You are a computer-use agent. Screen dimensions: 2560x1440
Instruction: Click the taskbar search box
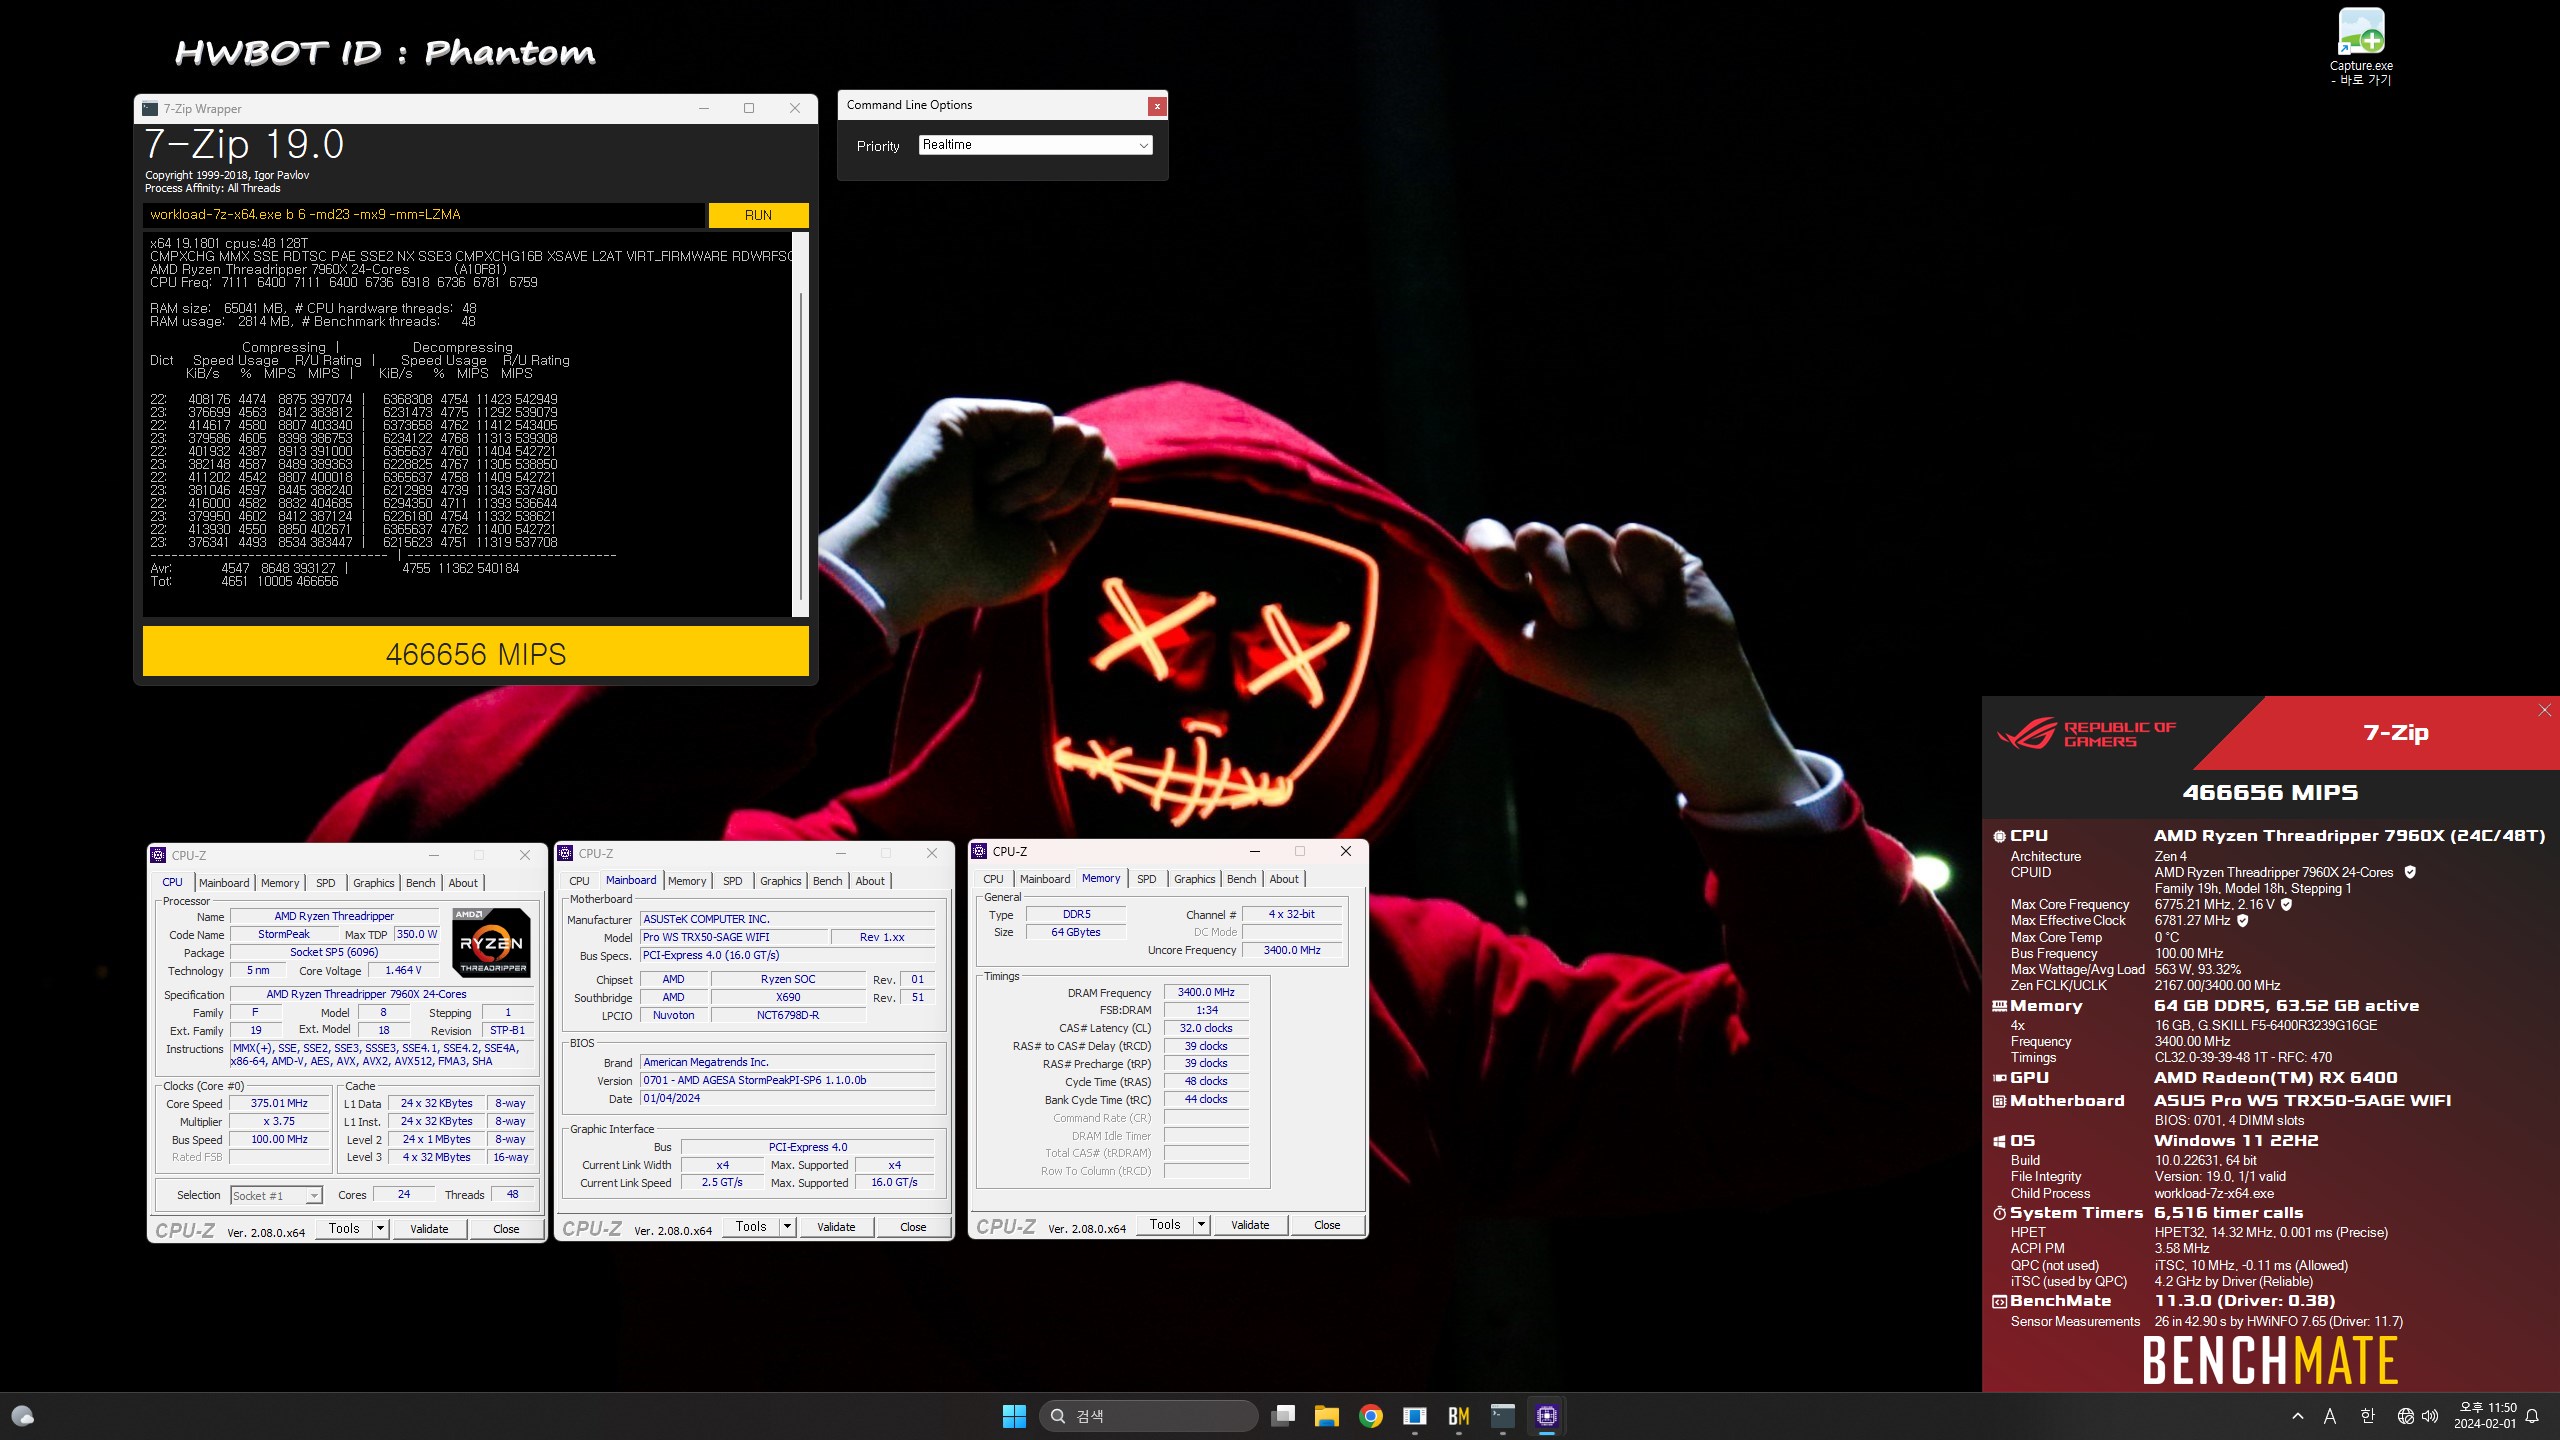click(1149, 1416)
